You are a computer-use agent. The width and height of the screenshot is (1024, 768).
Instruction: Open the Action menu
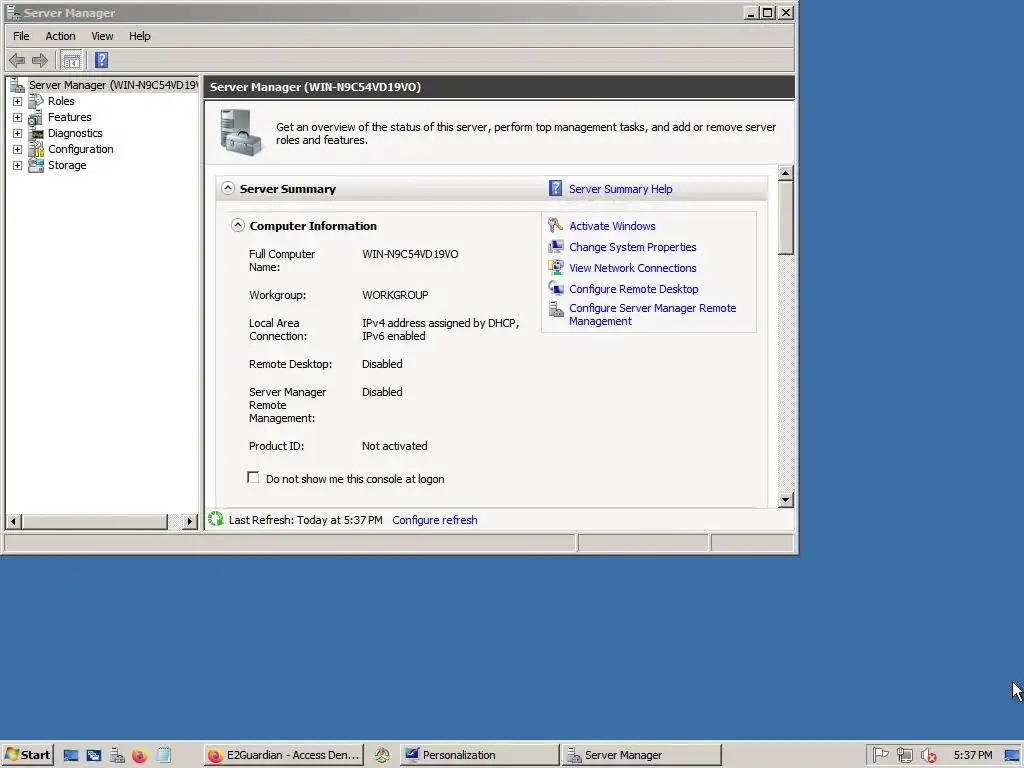[60, 36]
